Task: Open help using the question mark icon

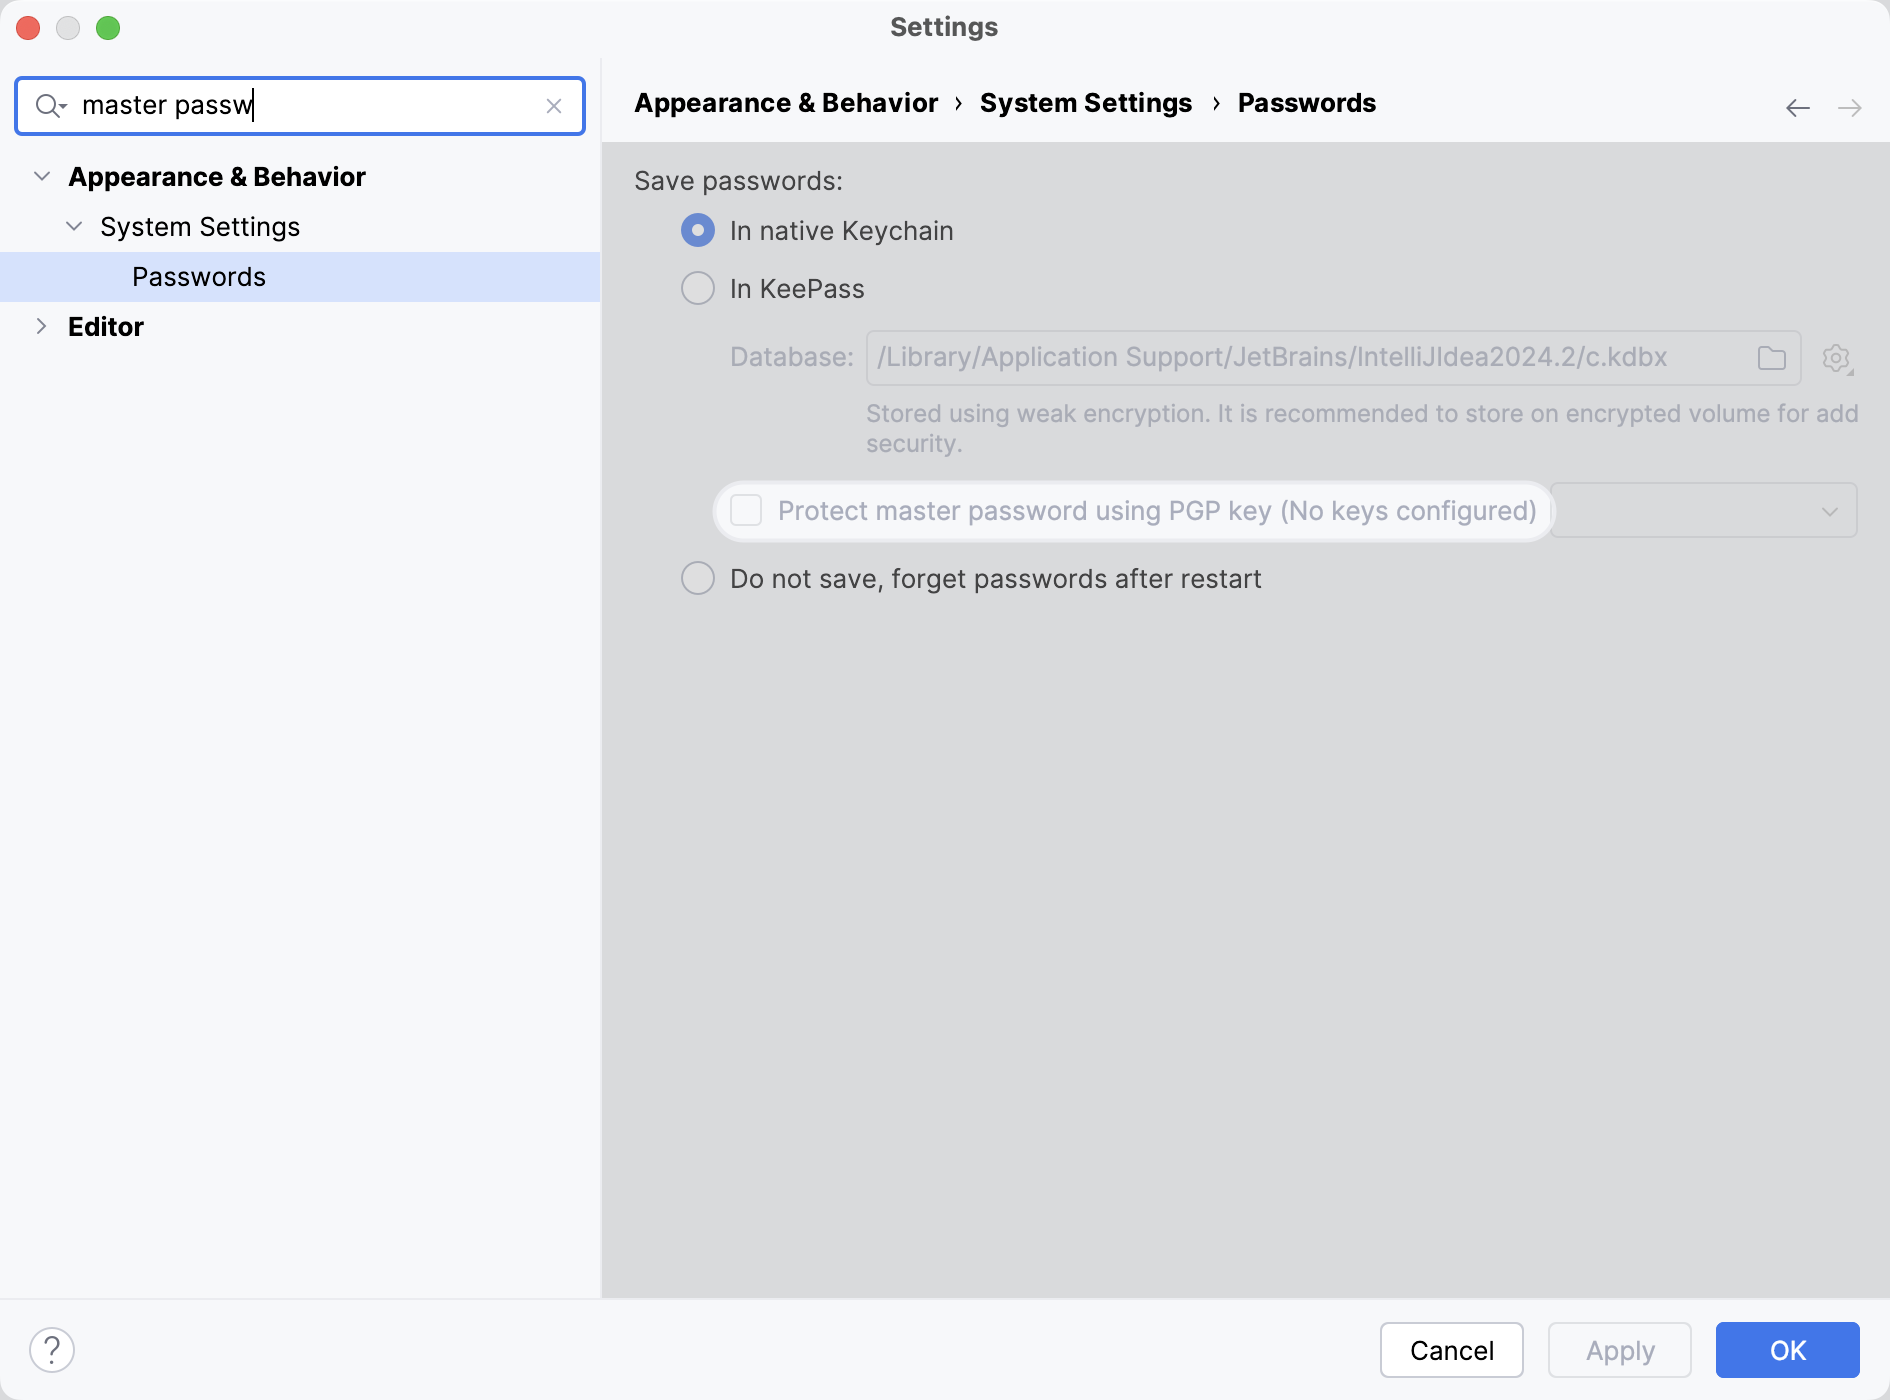Action: coord(51,1349)
